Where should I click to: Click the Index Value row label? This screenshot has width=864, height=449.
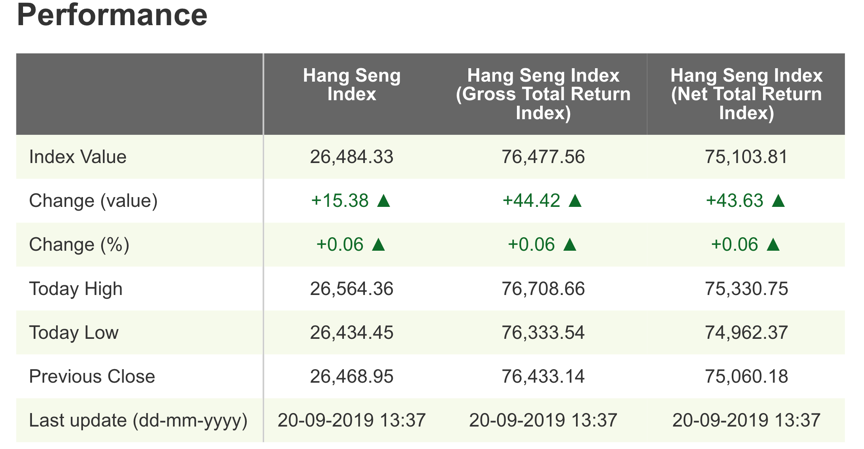click(x=78, y=157)
